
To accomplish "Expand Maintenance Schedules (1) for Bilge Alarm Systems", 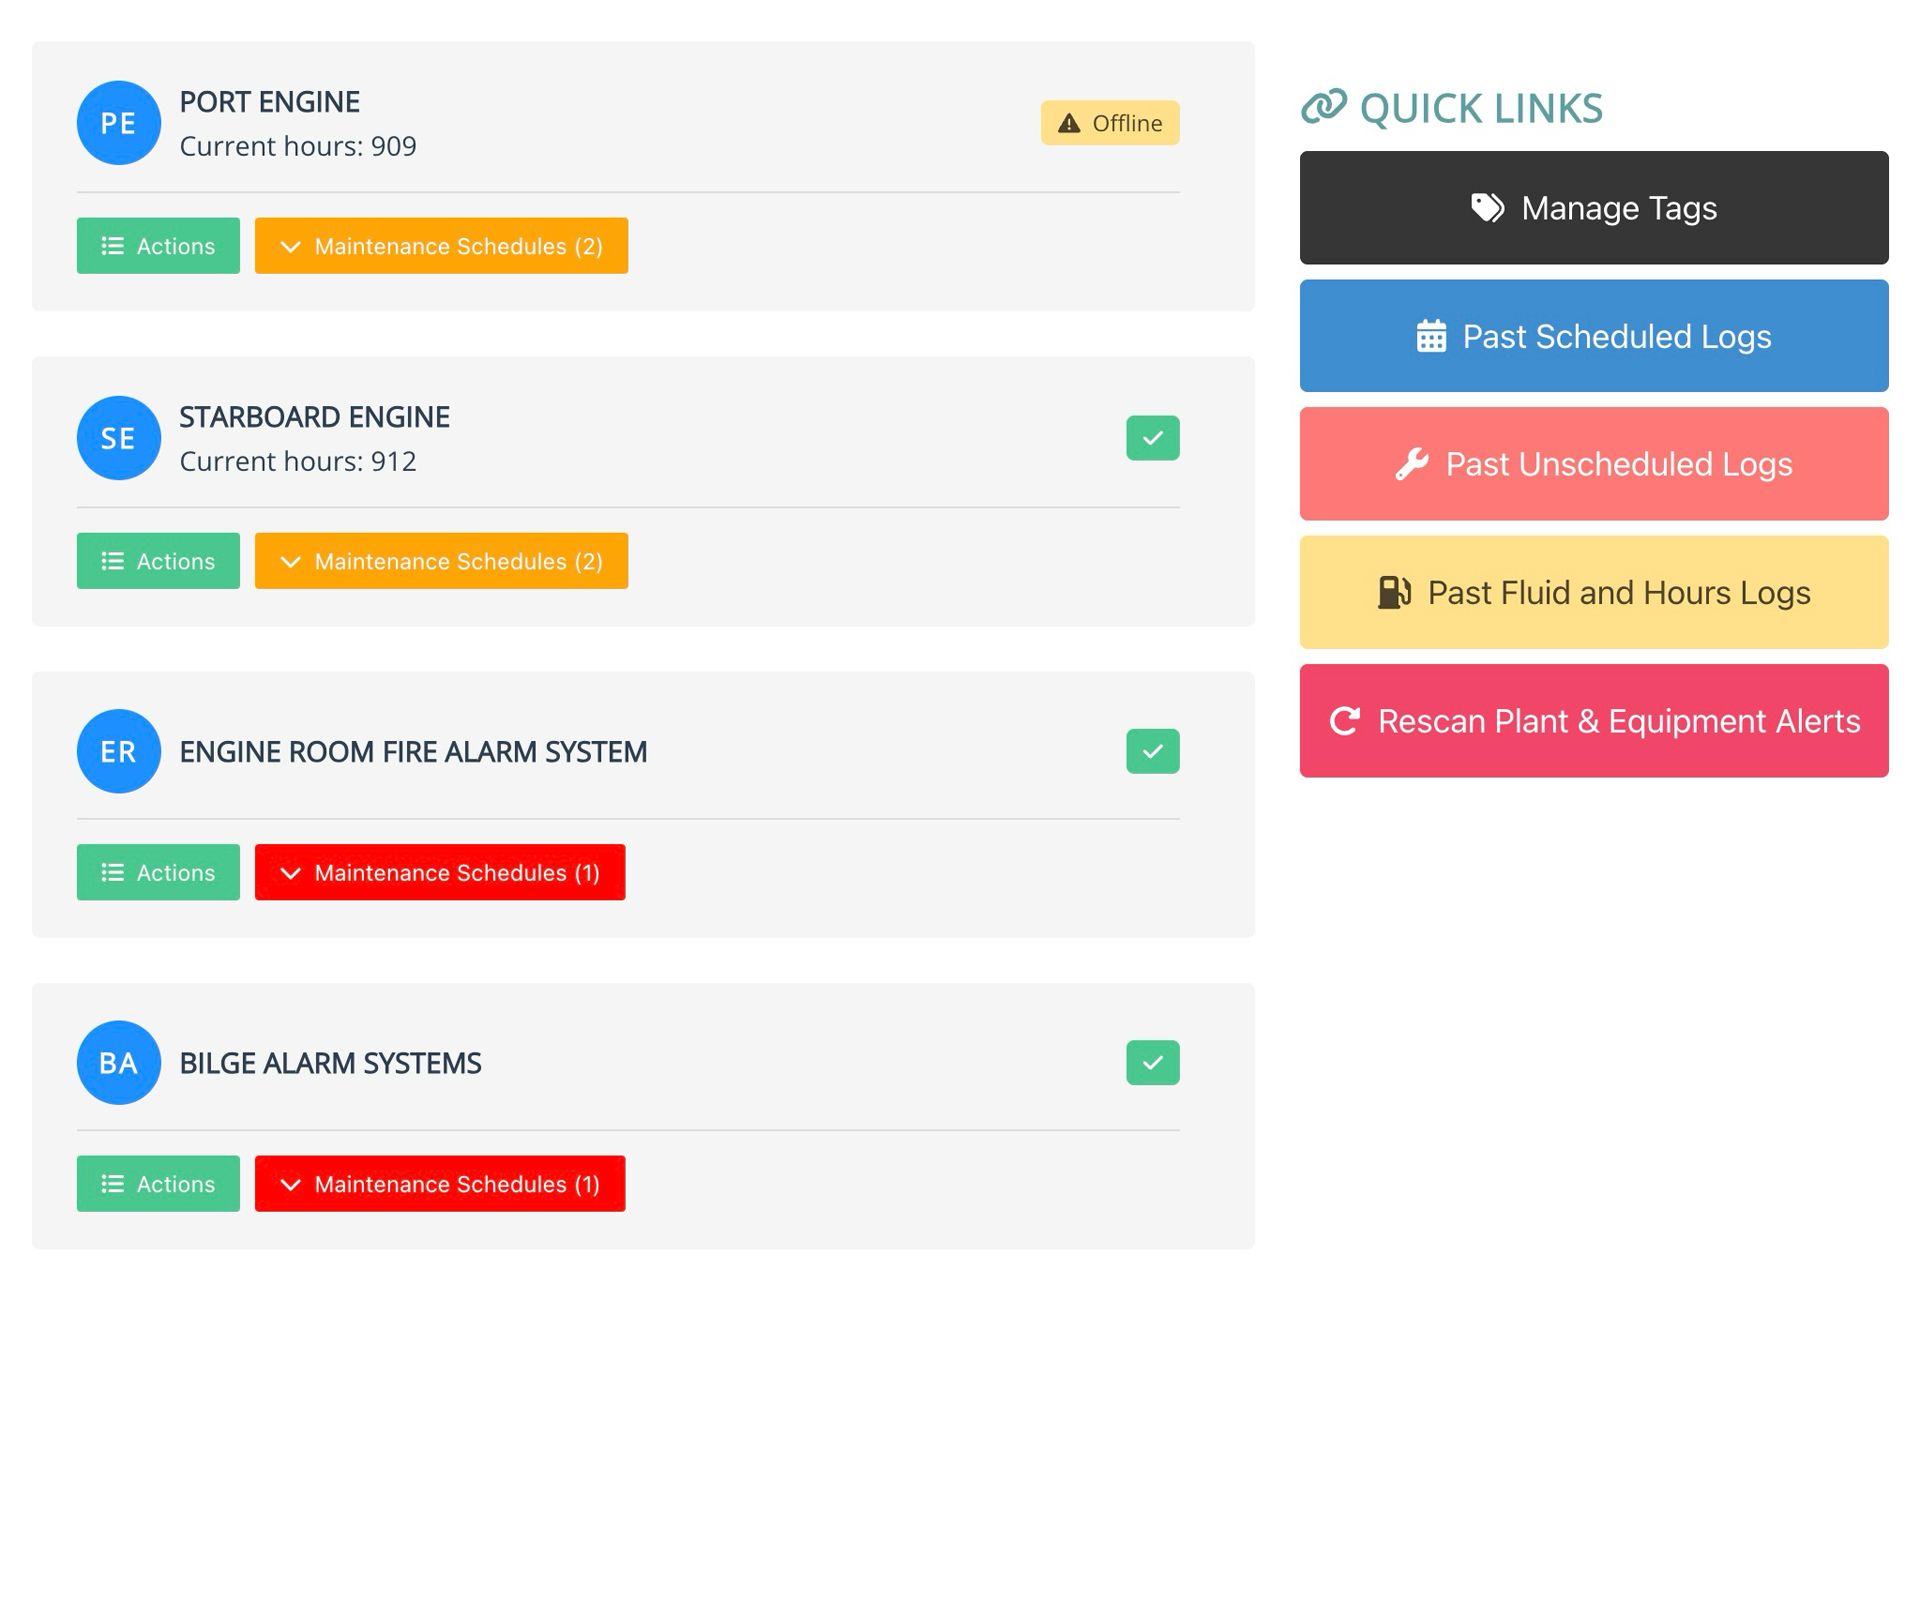I will click(x=440, y=1184).
